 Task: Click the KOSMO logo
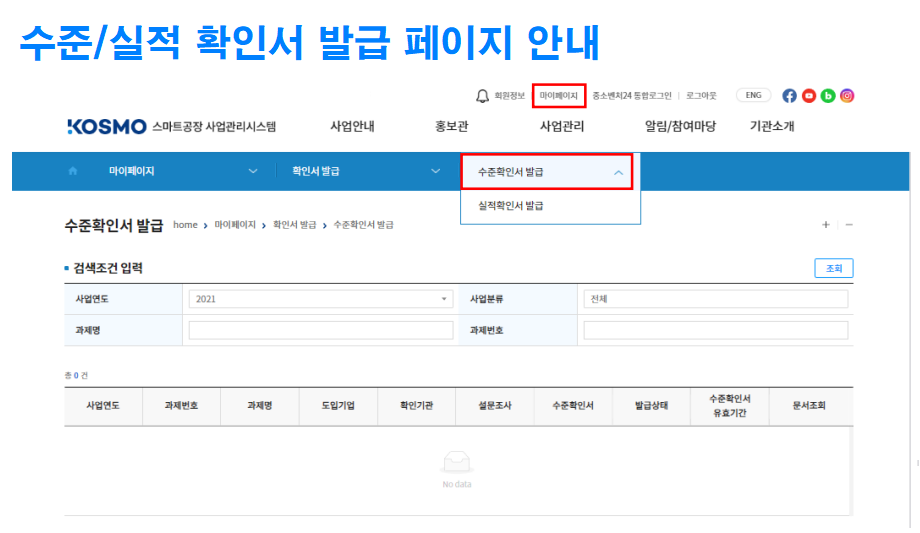tap(107, 126)
